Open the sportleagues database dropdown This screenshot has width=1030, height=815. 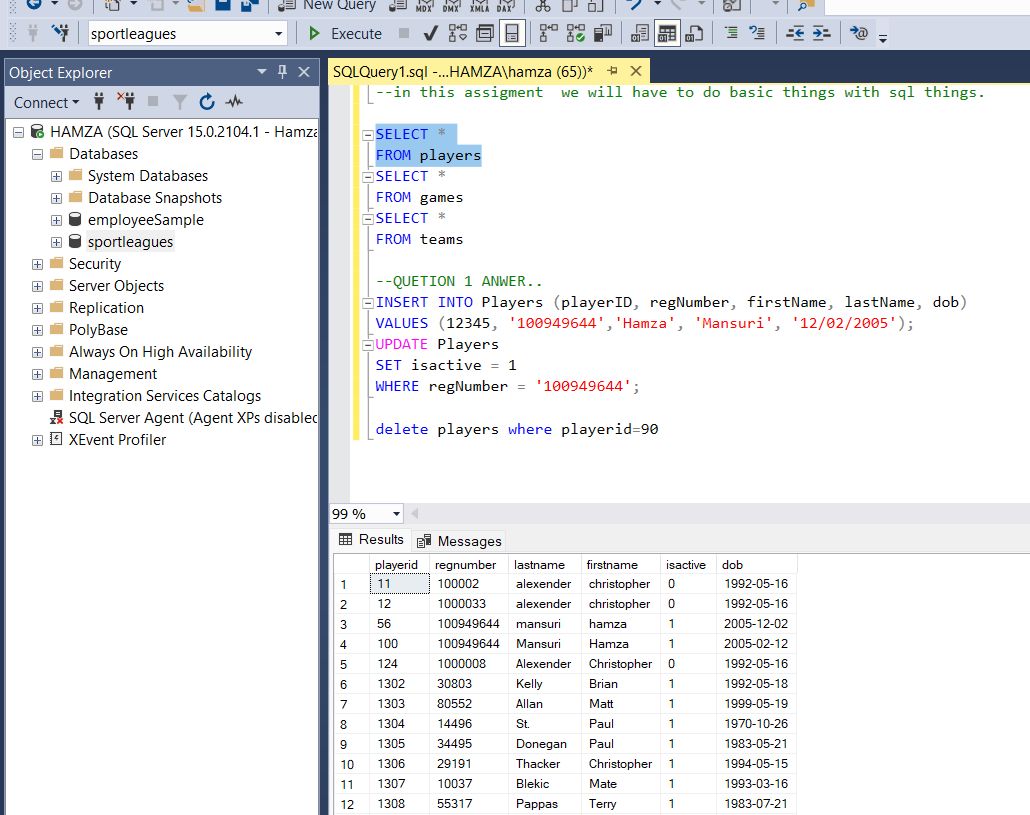pyautogui.click(x=279, y=34)
